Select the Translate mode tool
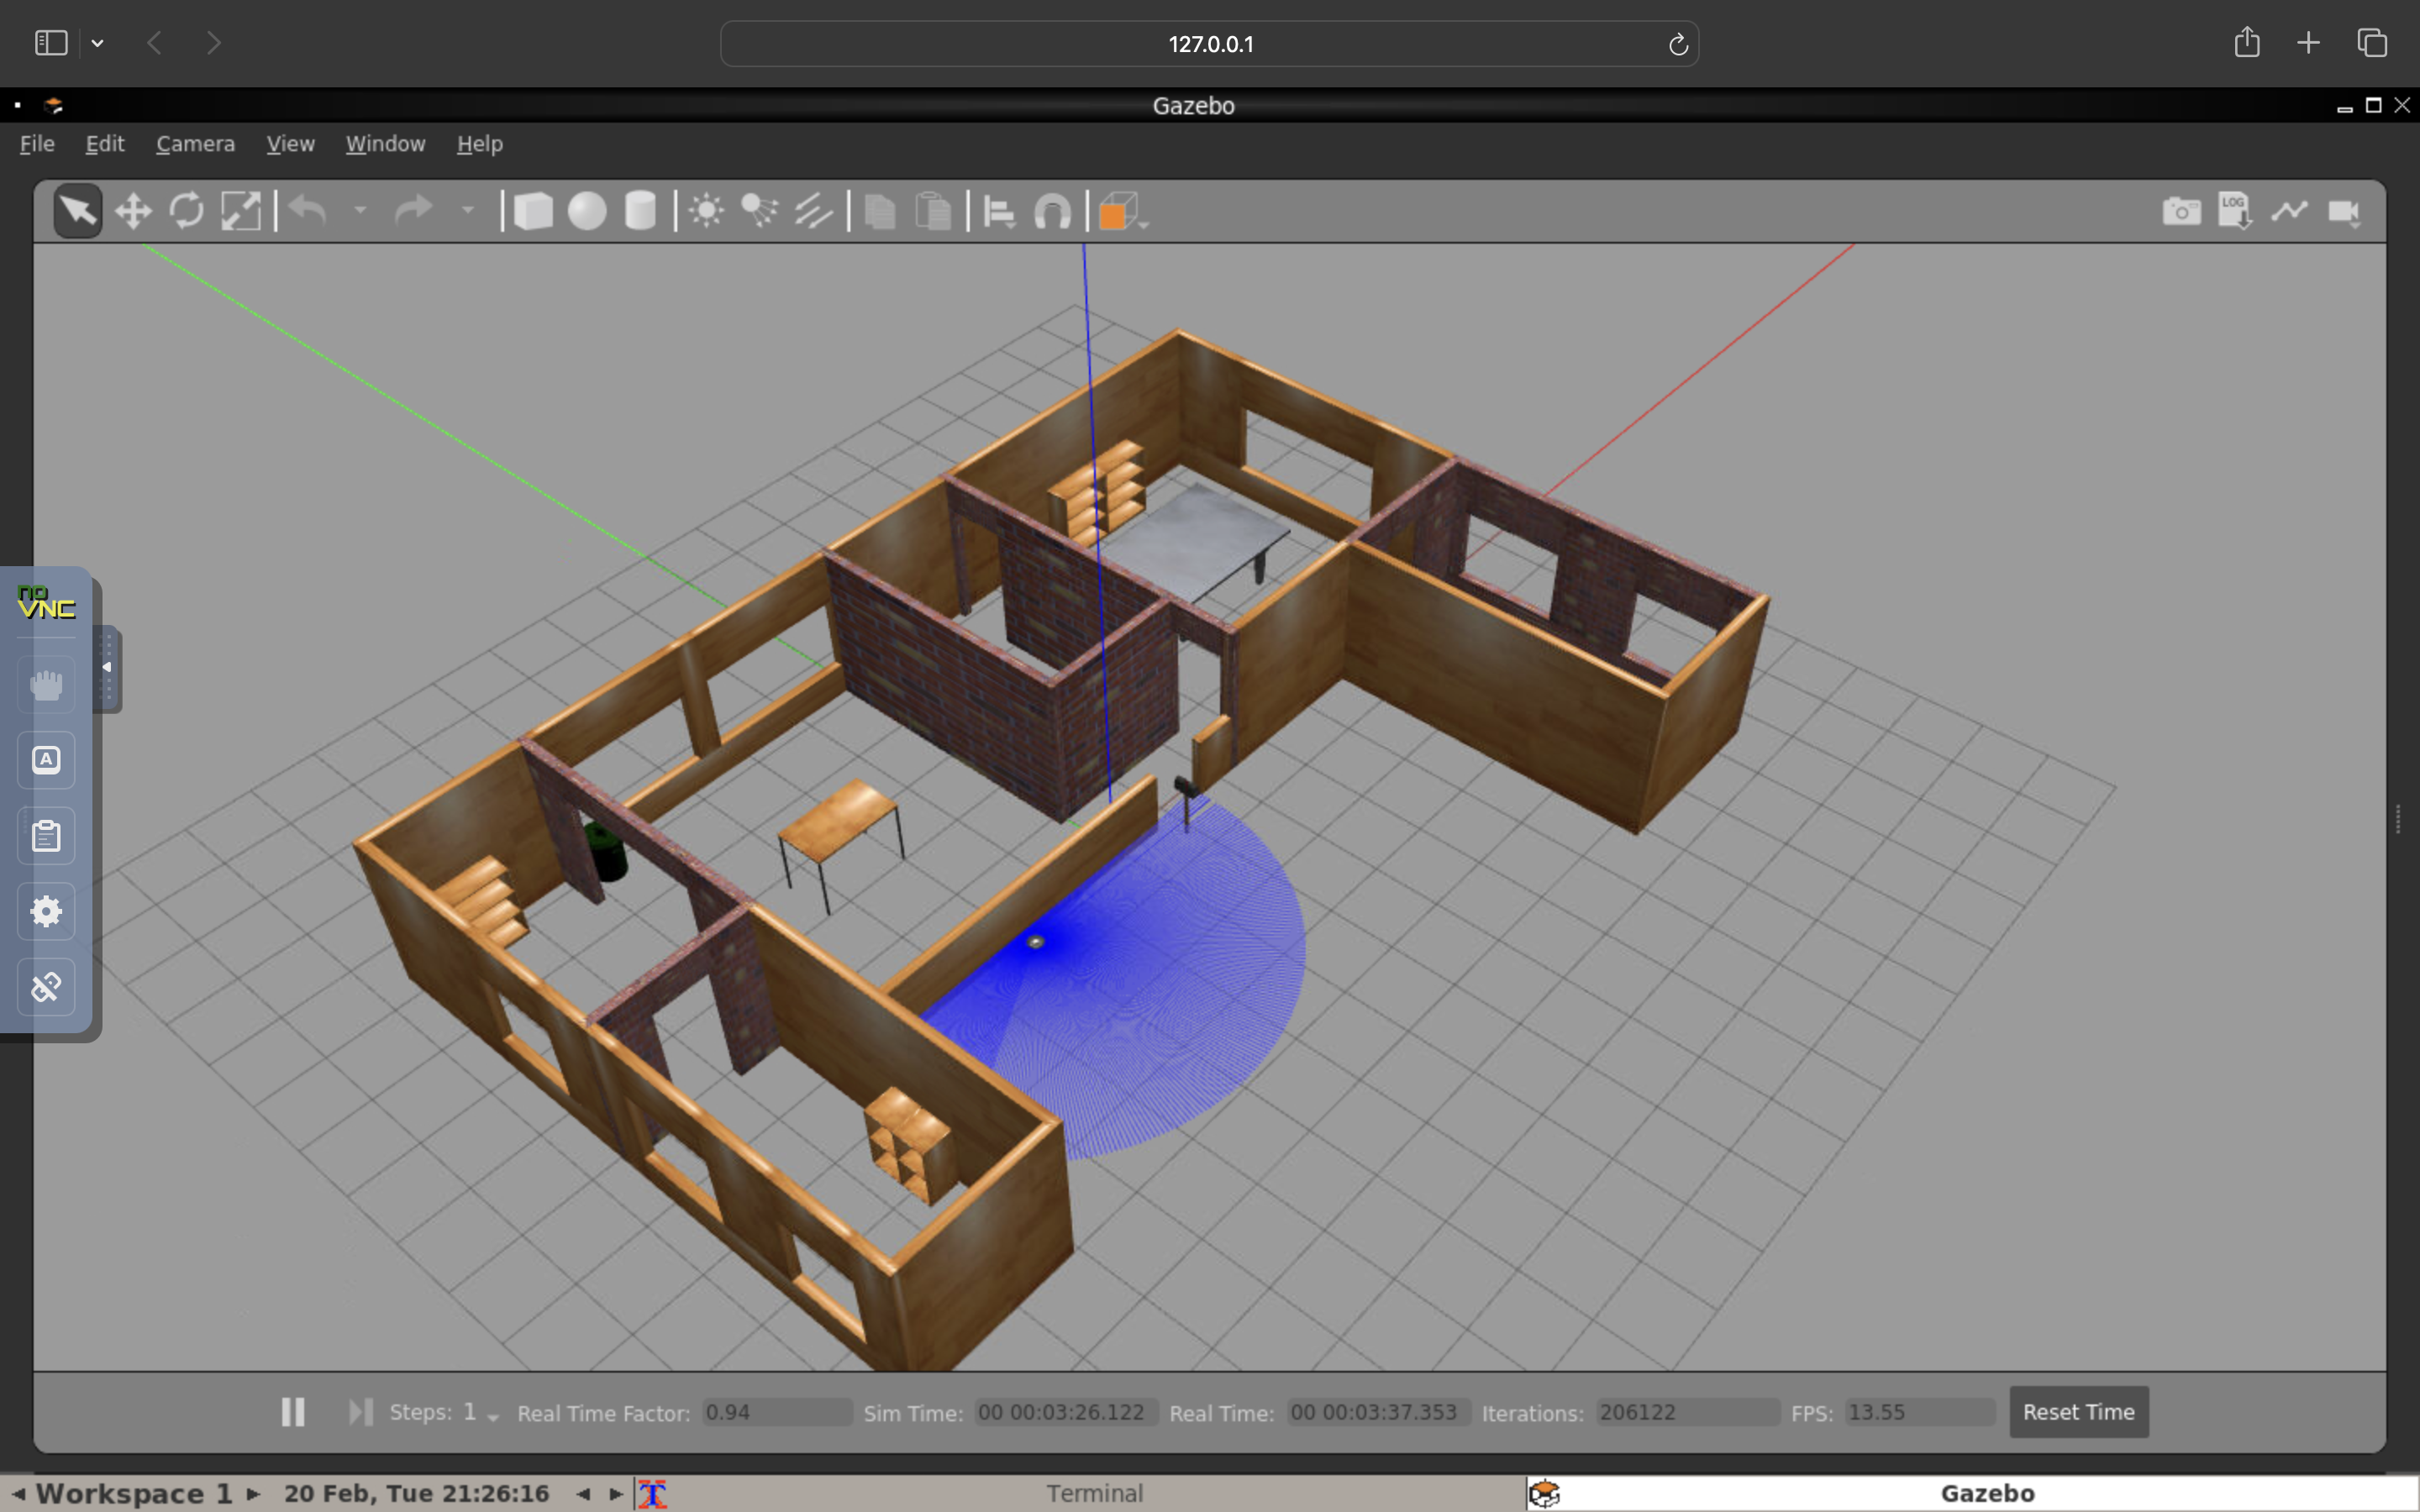The width and height of the screenshot is (2420, 1512). coord(133,212)
